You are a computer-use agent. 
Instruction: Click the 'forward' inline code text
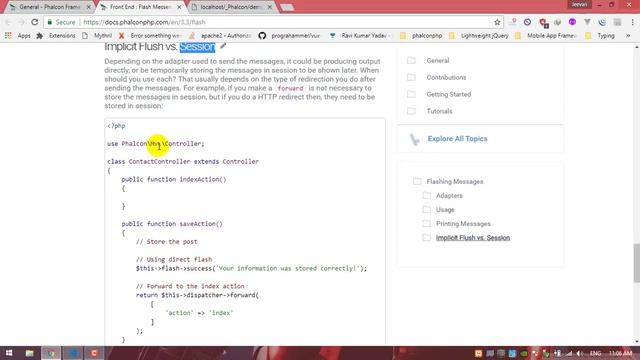click(x=290, y=88)
